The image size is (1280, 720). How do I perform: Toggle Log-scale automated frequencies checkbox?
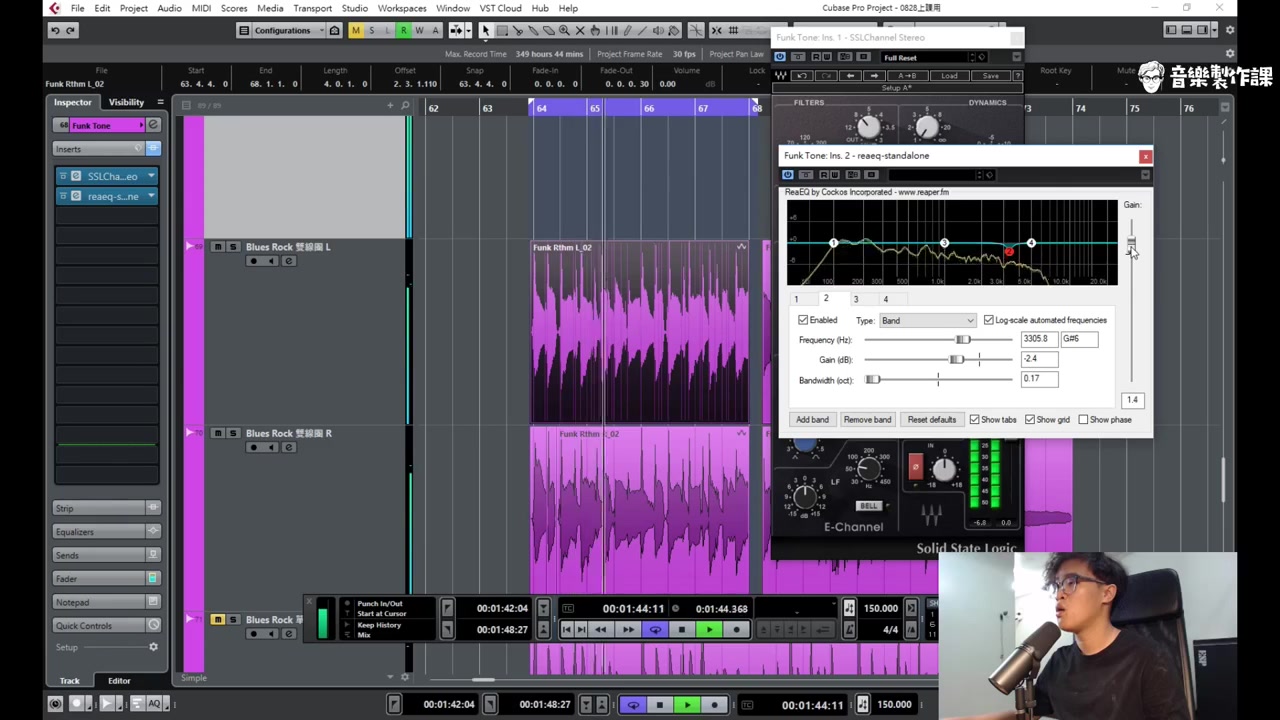[989, 320]
